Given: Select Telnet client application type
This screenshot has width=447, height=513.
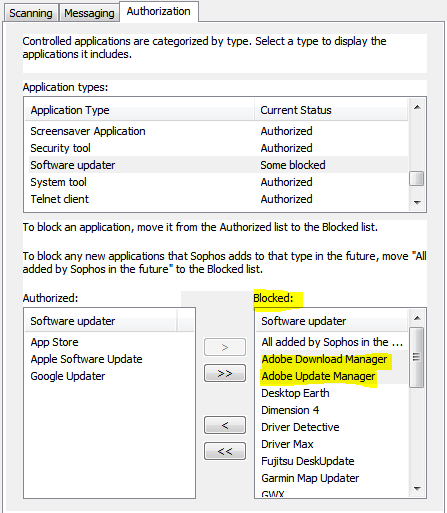Looking at the screenshot, I should pyautogui.click(x=218, y=199).
